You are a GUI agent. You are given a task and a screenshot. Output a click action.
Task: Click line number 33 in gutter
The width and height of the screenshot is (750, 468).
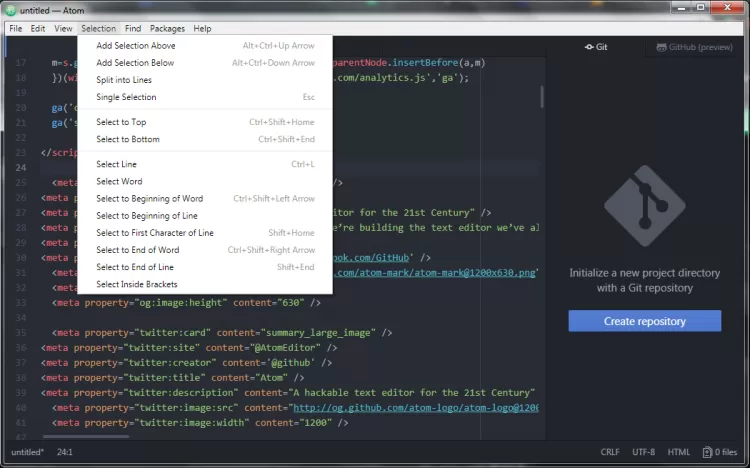21,303
